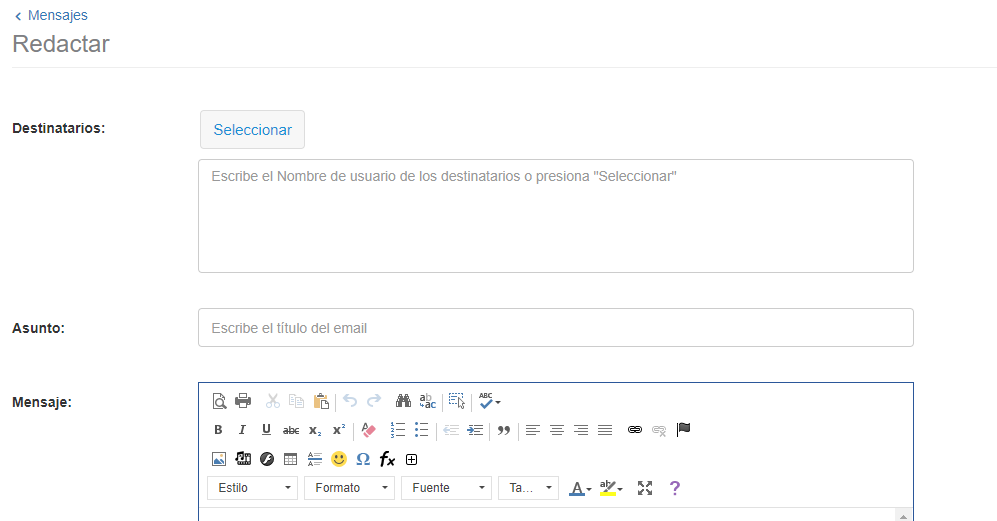Toggle underline text formatting
Viewport: 997px width, 521px height.
pyautogui.click(x=266, y=430)
